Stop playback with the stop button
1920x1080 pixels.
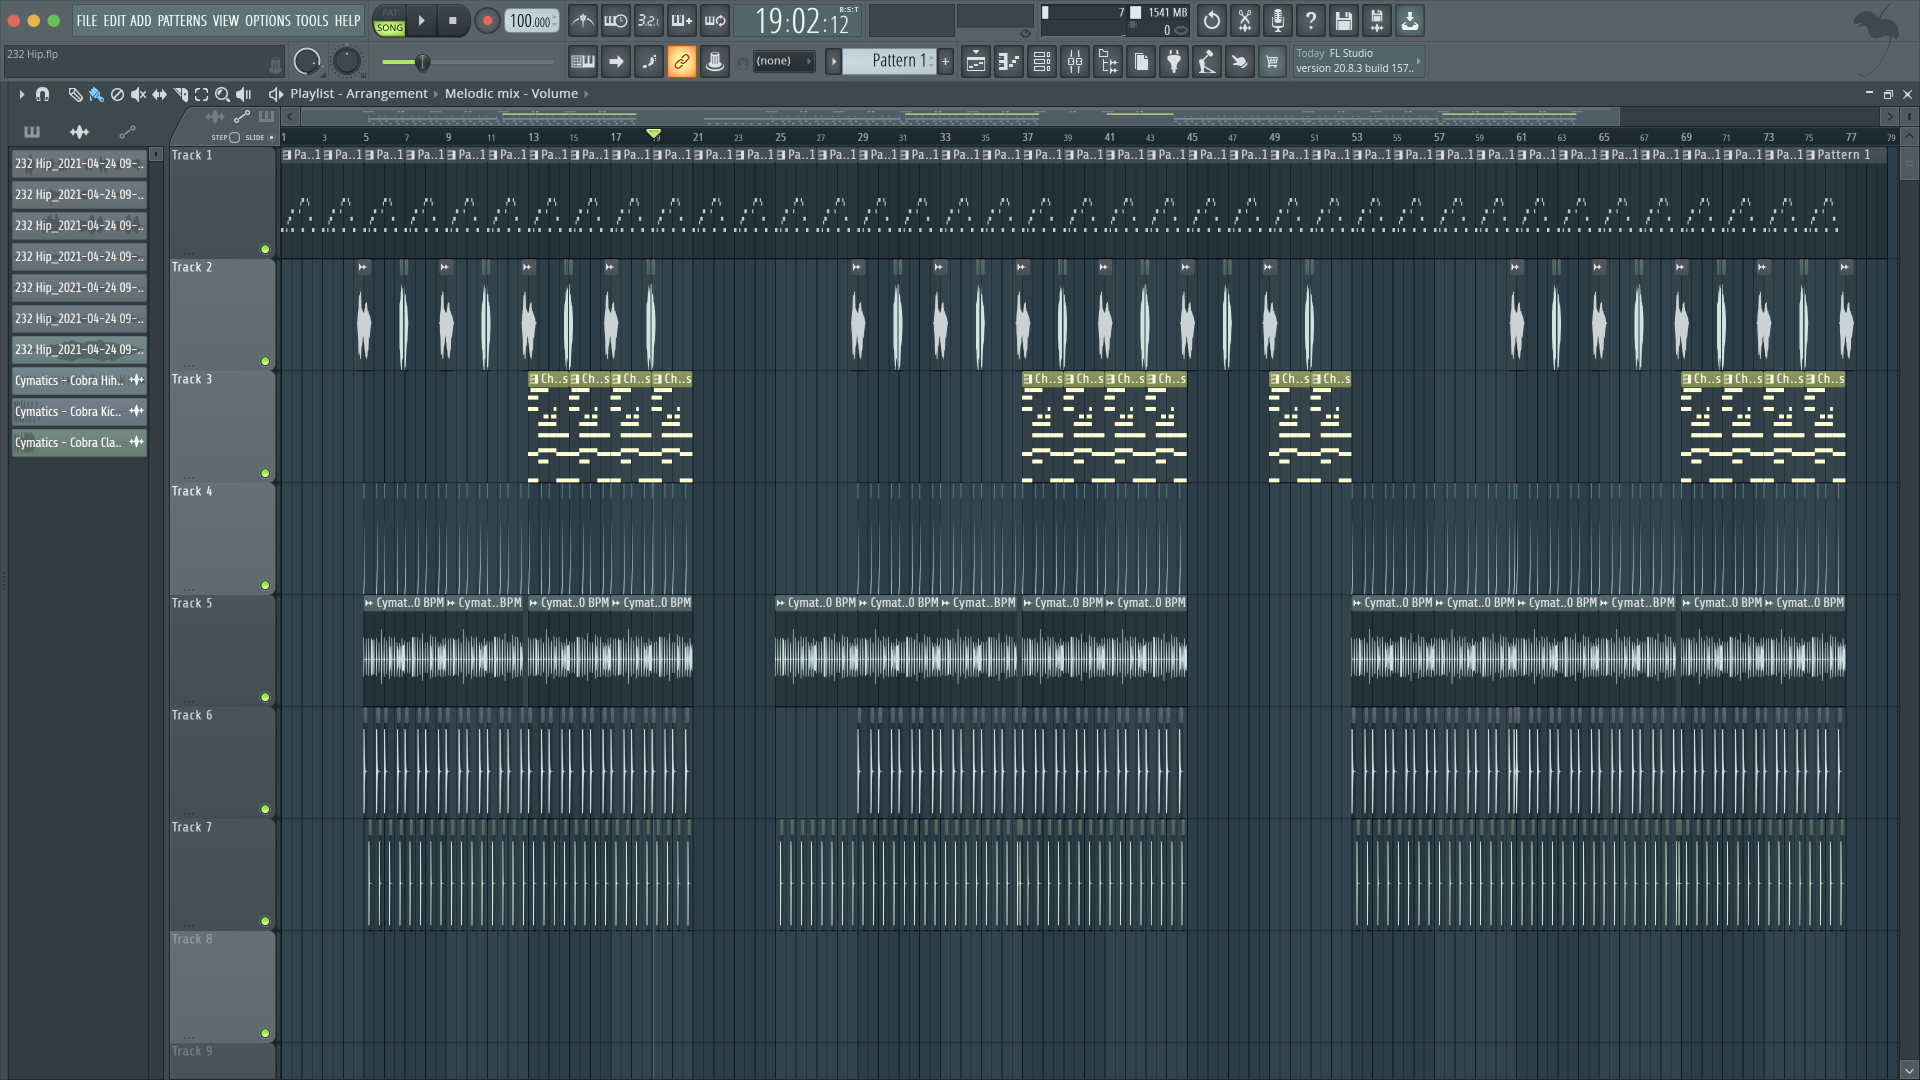[x=453, y=20]
